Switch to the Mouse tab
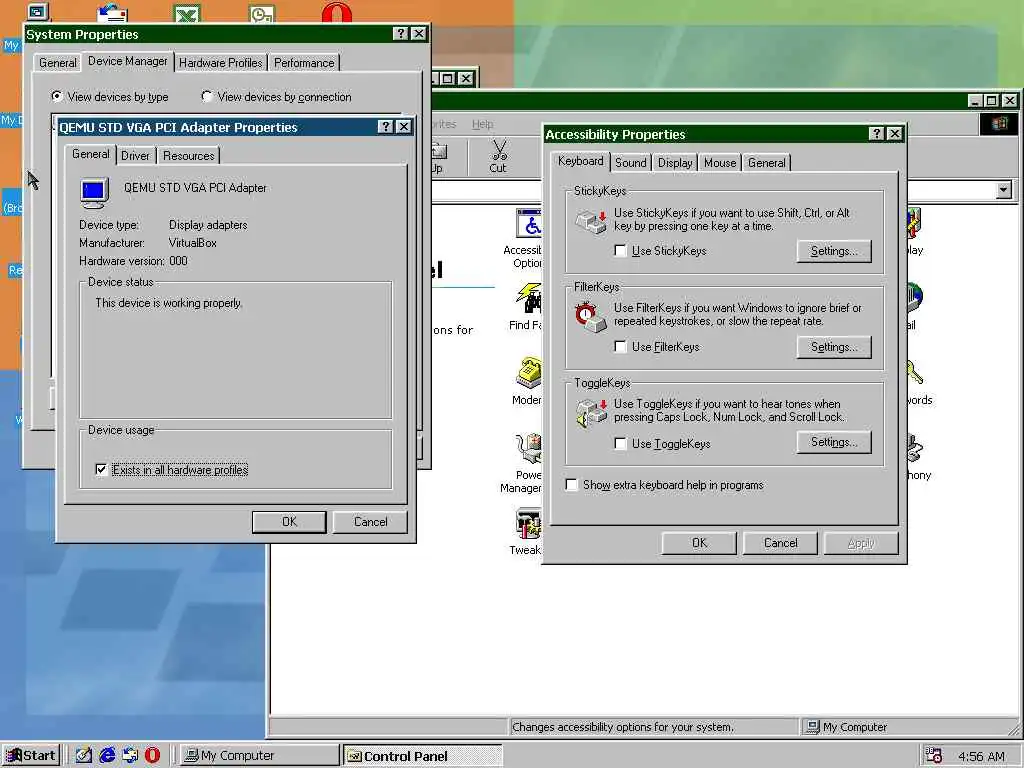1024x768 pixels. pos(720,163)
